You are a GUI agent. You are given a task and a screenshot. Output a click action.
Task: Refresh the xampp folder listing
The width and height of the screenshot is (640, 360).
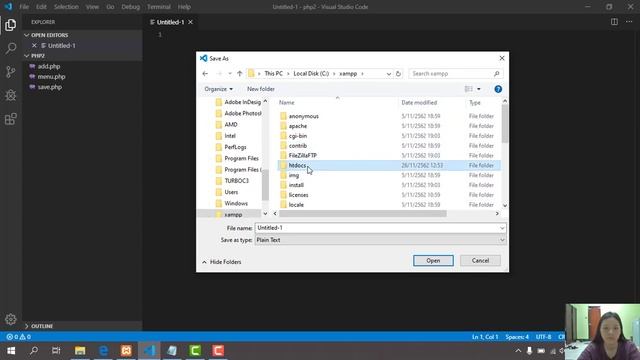(x=398, y=73)
